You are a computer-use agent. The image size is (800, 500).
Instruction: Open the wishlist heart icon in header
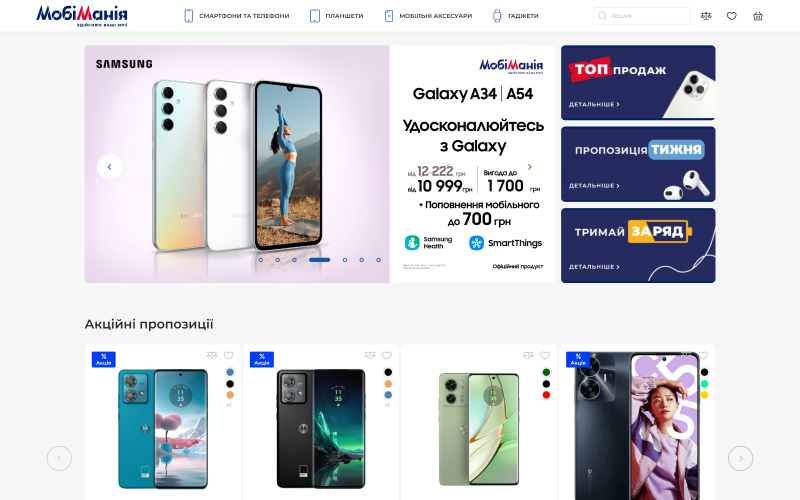(x=732, y=16)
